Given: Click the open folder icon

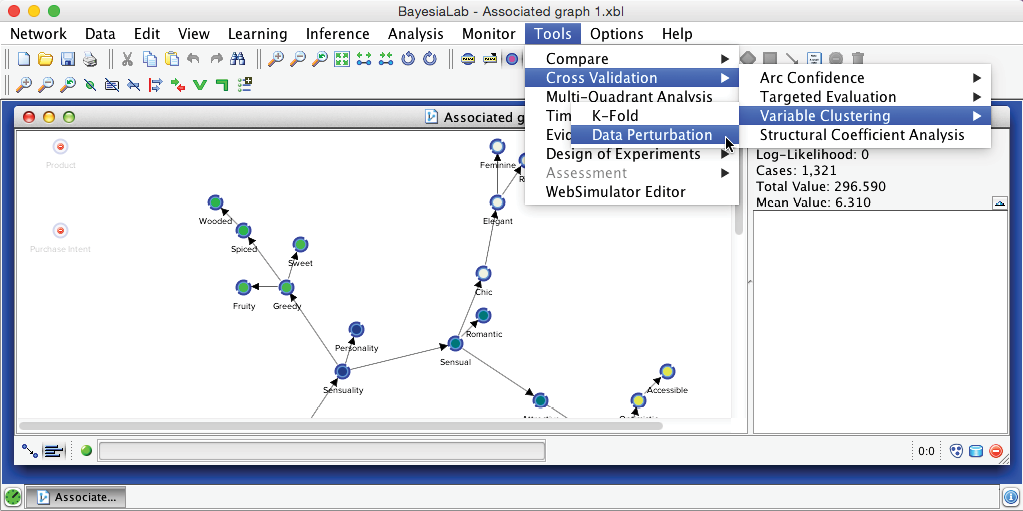Looking at the screenshot, I should click(45, 59).
